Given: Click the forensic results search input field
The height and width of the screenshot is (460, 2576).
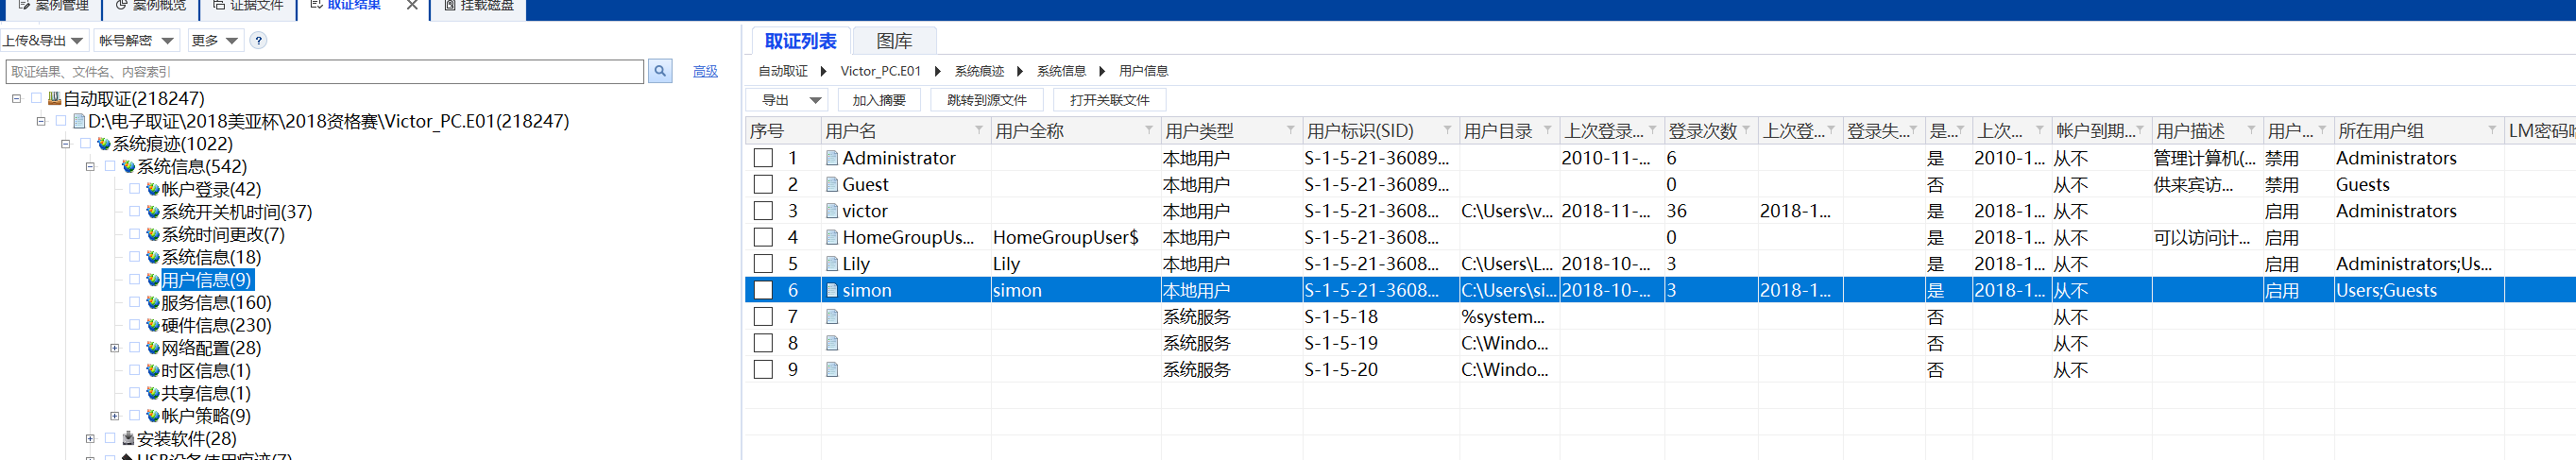Looking at the screenshot, I should pyautogui.click(x=325, y=72).
